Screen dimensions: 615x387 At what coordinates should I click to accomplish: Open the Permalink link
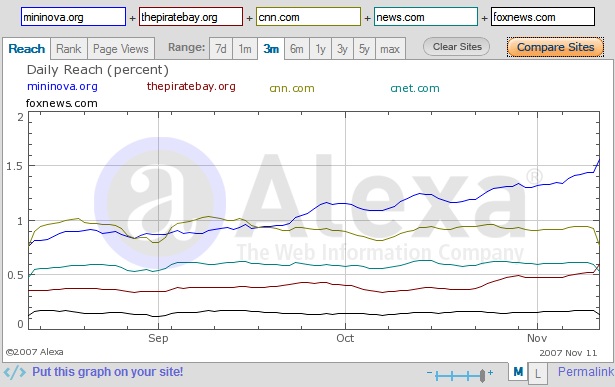tap(586, 372)
